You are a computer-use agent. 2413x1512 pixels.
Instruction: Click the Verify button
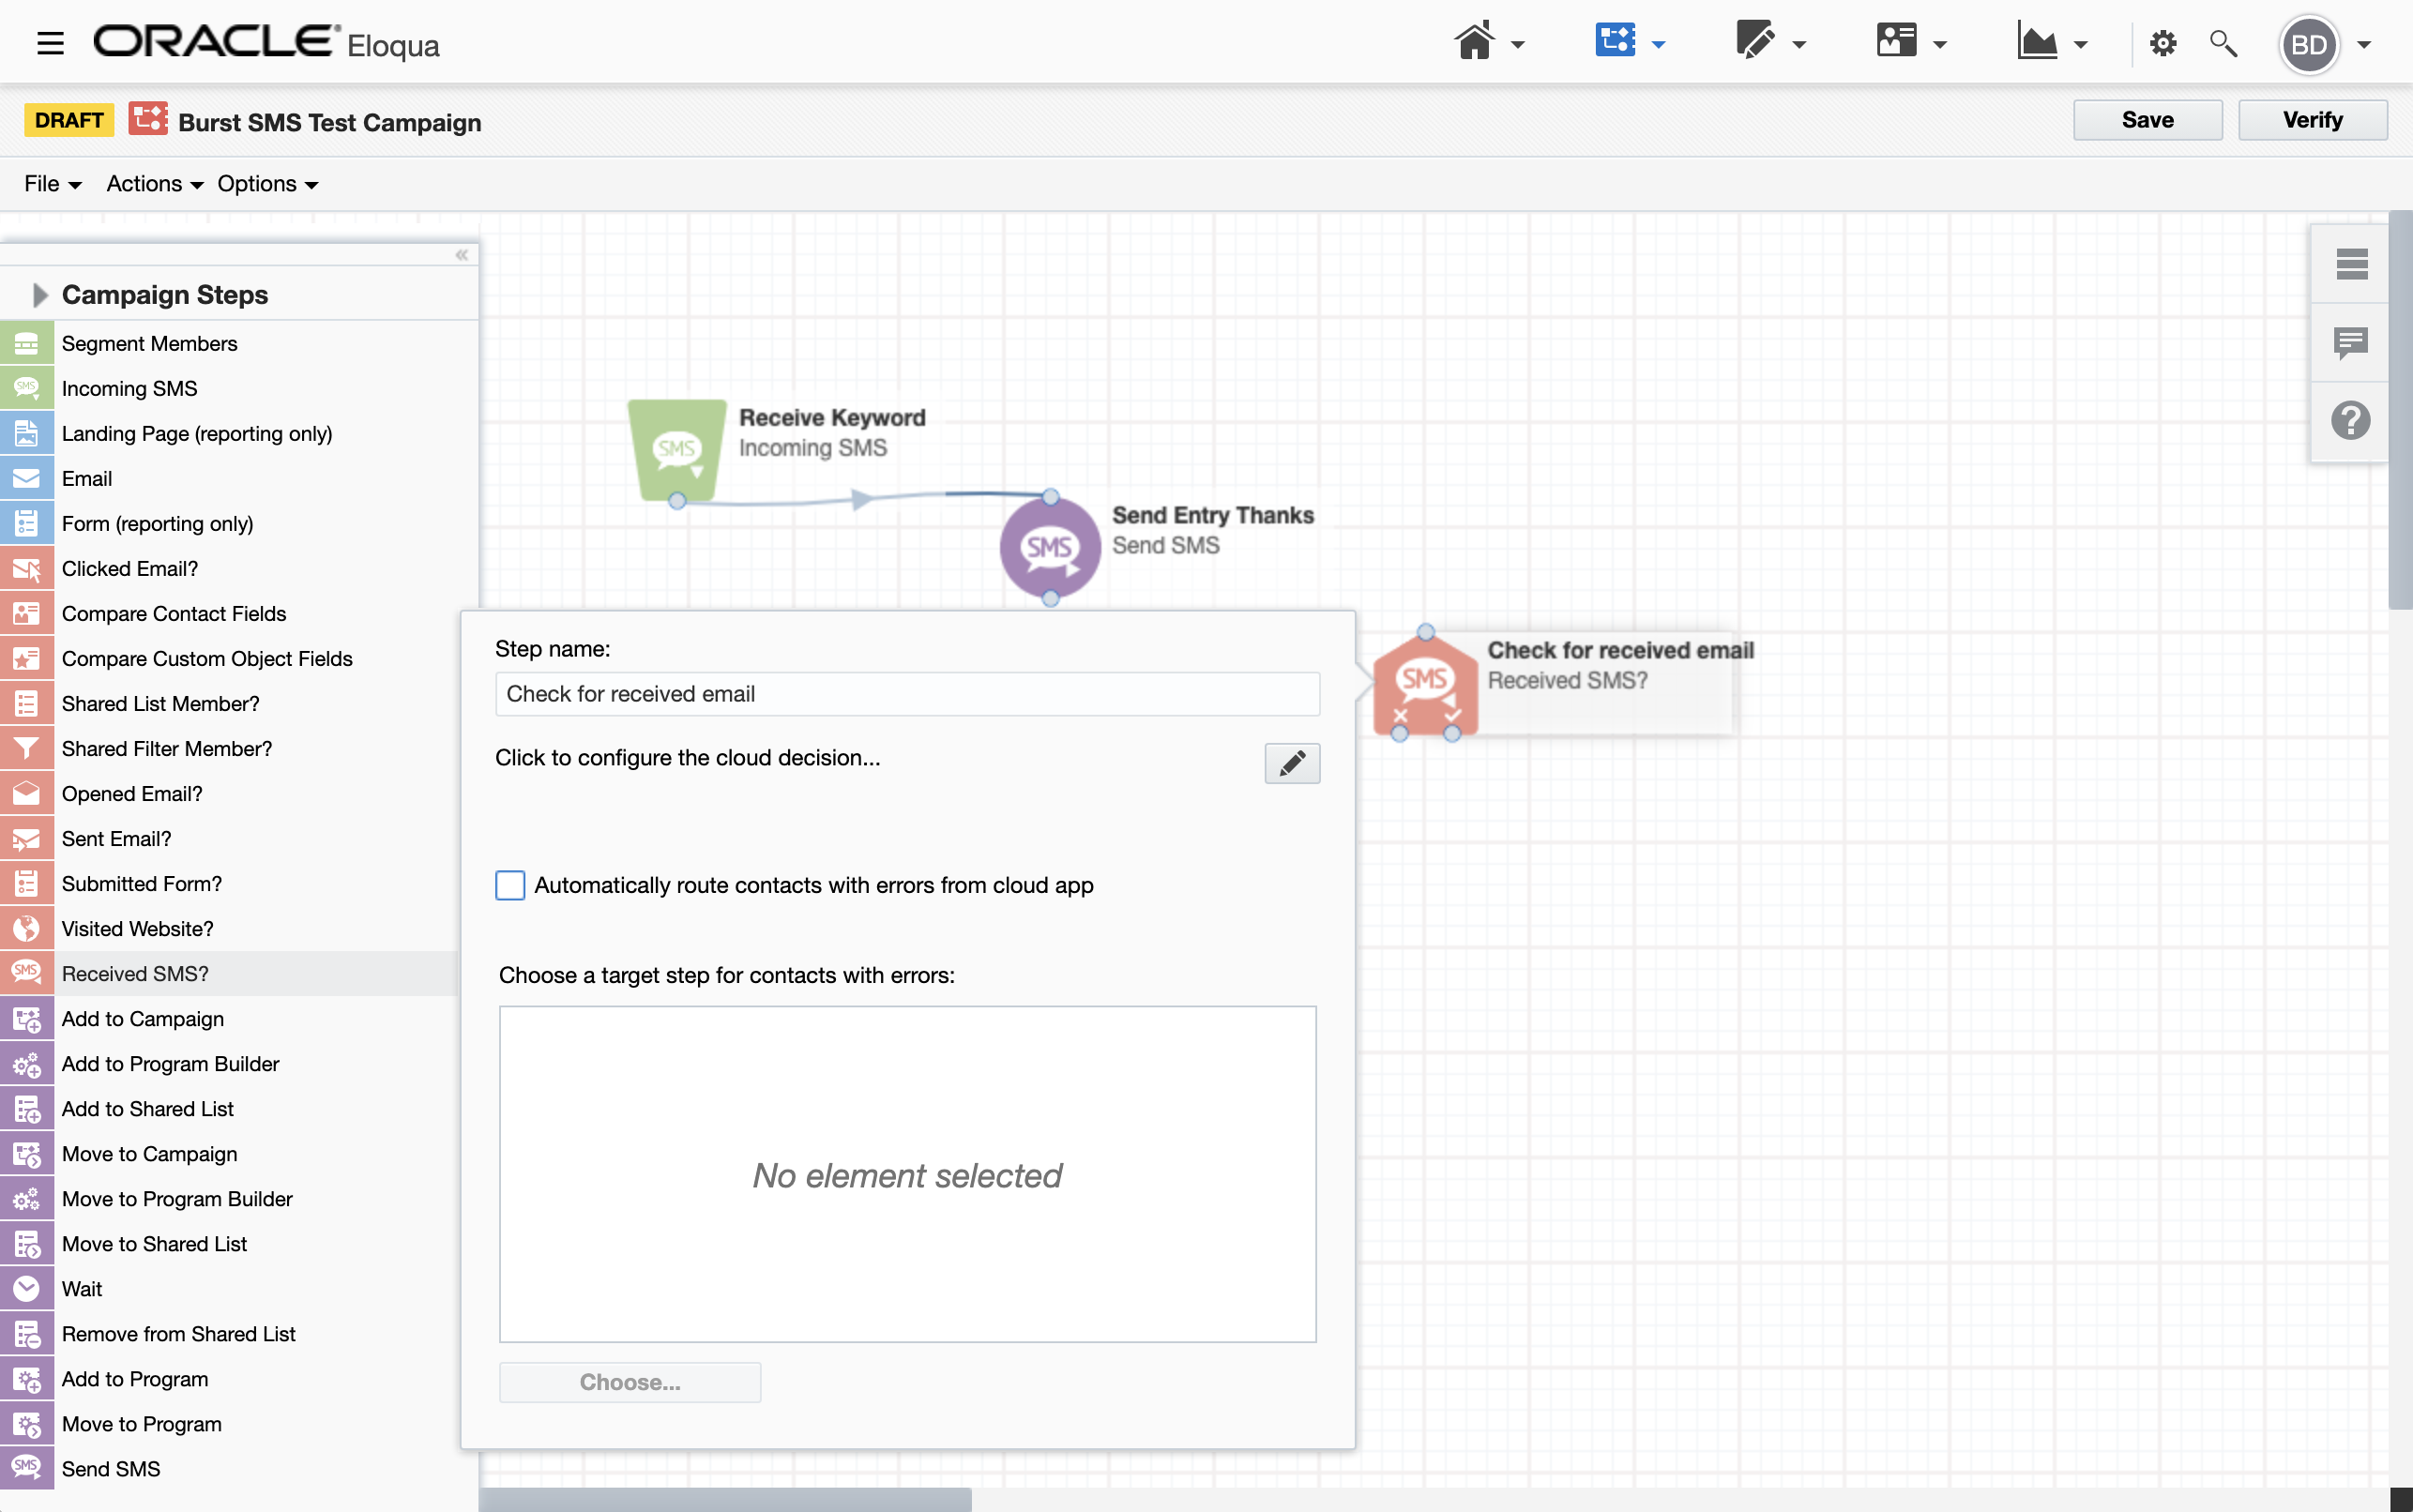2311,120
